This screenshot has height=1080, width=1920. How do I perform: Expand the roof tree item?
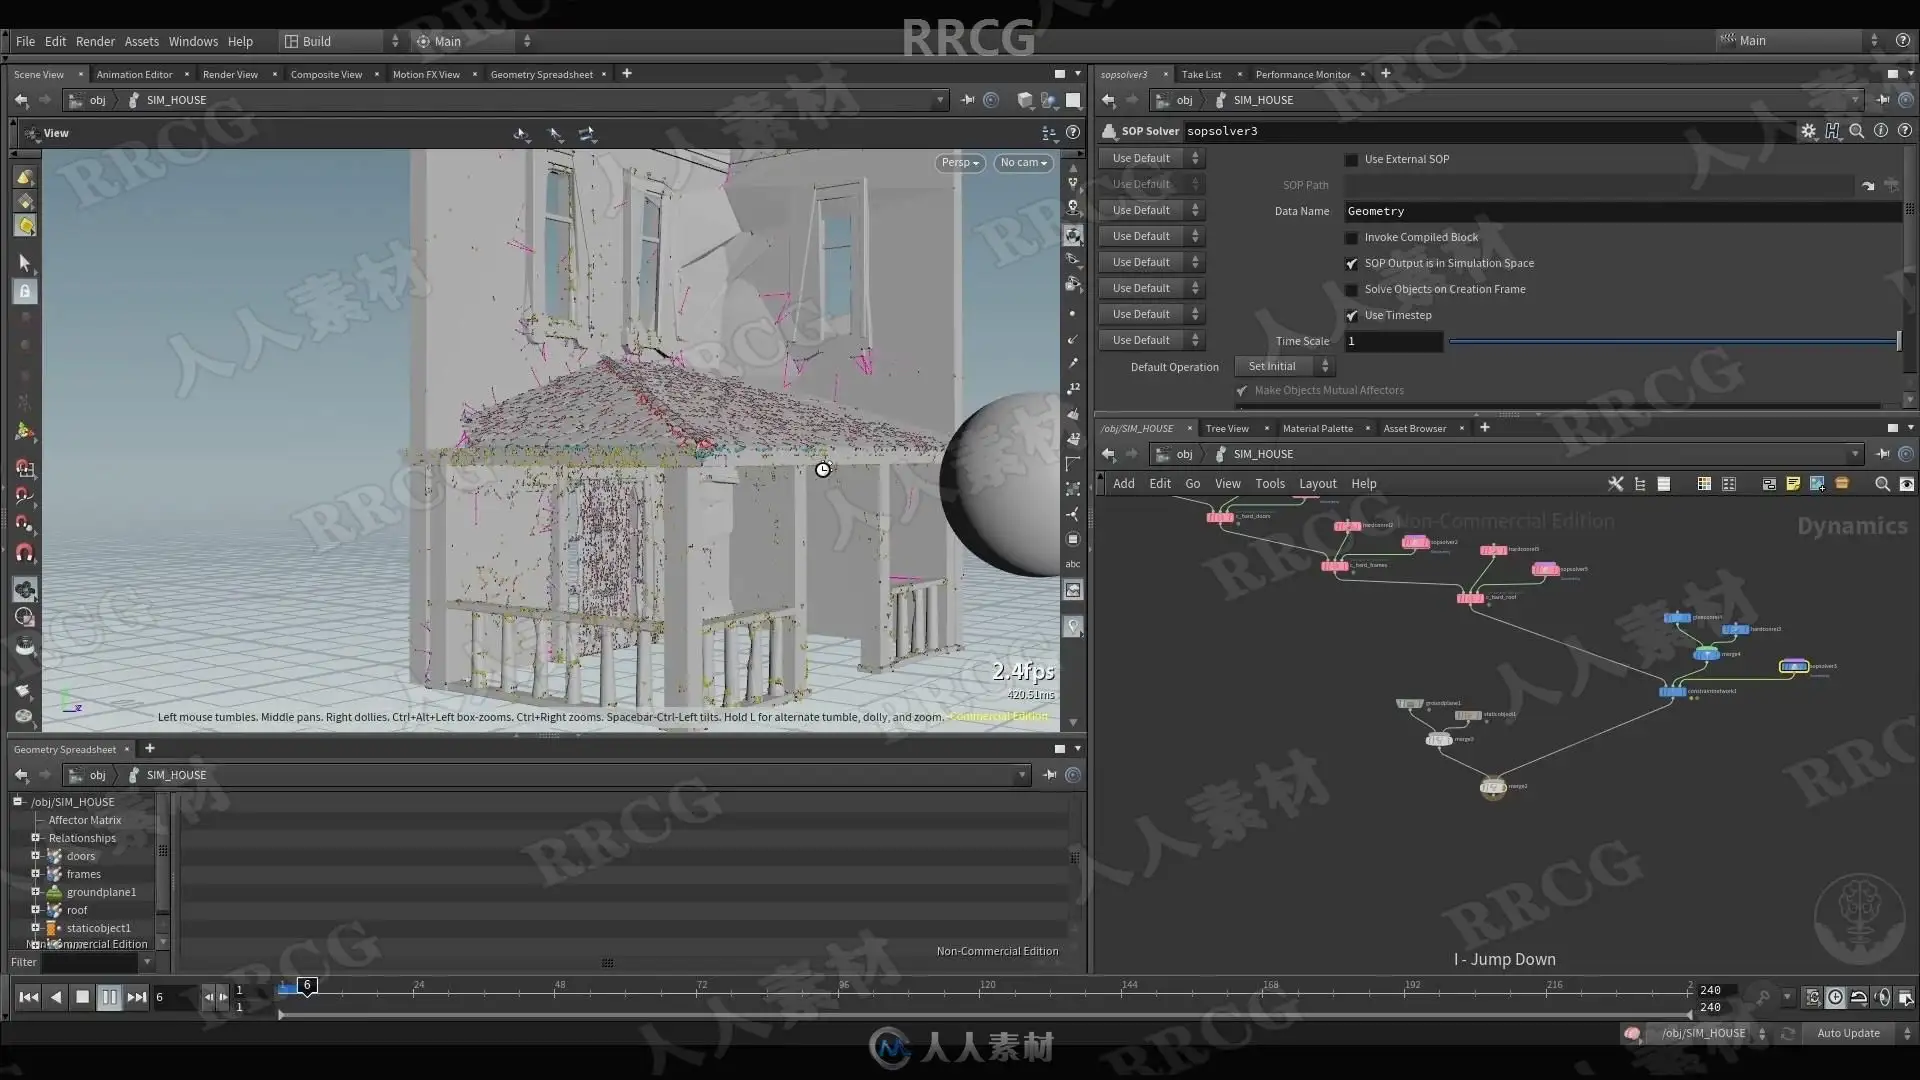click(x=35, y=910)
